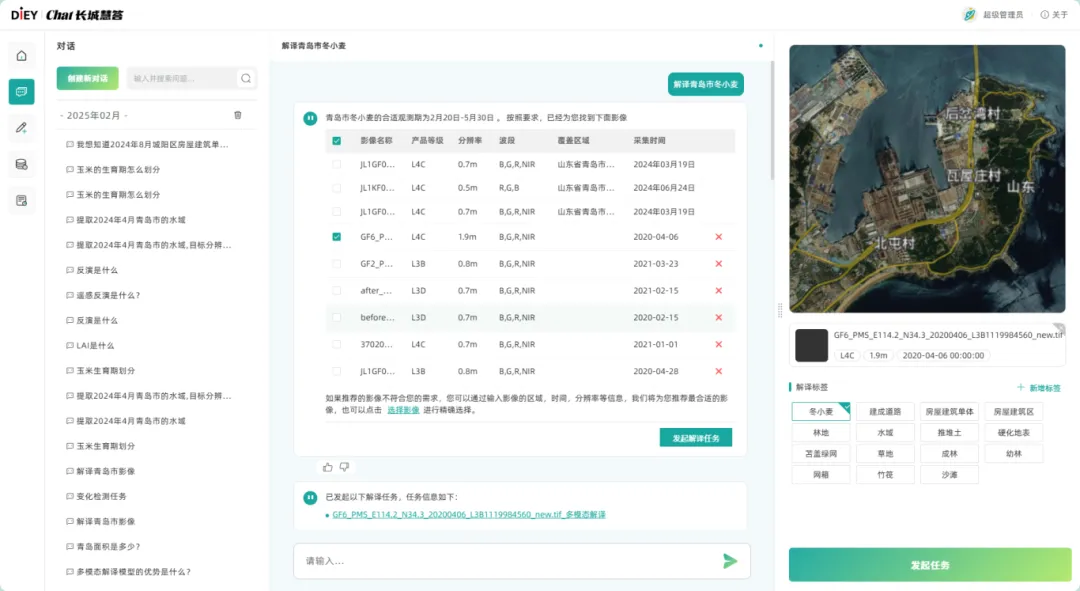Send message with paper plane icon
Screen dimensions: 1080x591
tap(730, 561)
